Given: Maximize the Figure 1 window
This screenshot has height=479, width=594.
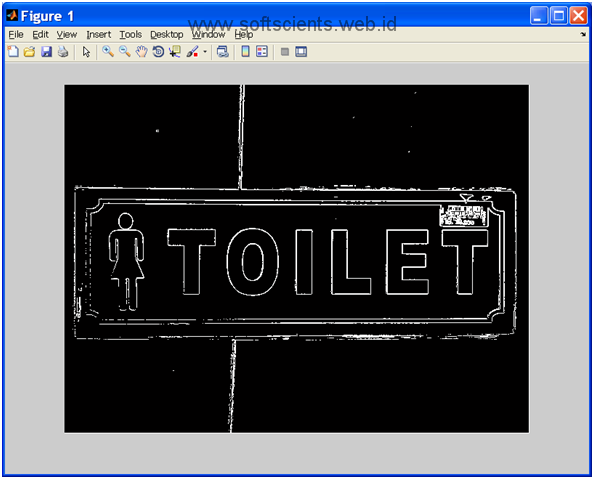Looking at the screenshot, I should coord(558,16).
